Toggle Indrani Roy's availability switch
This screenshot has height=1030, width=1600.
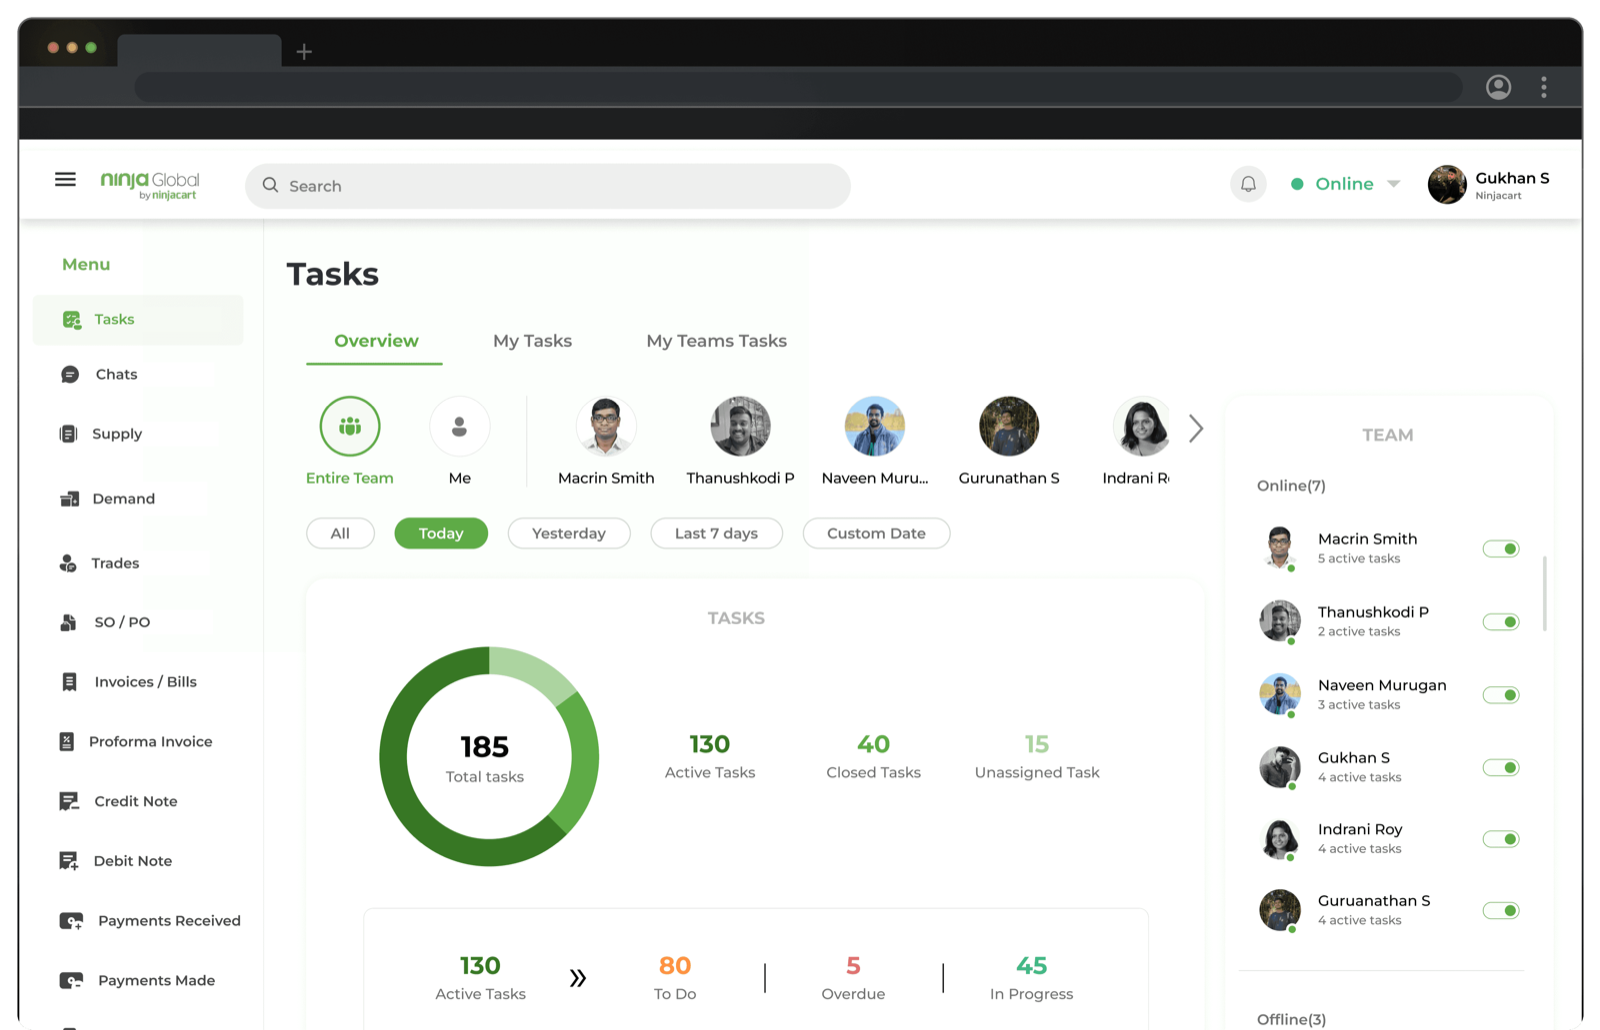click(1501, 839)
